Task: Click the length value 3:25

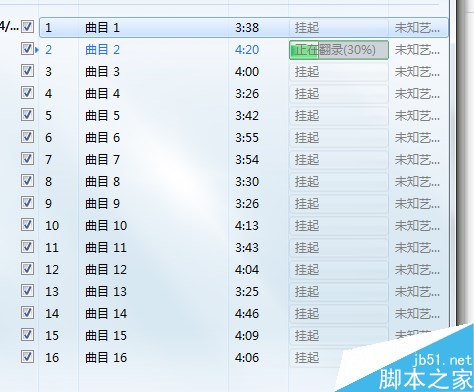Action: (x=247, y=292)
